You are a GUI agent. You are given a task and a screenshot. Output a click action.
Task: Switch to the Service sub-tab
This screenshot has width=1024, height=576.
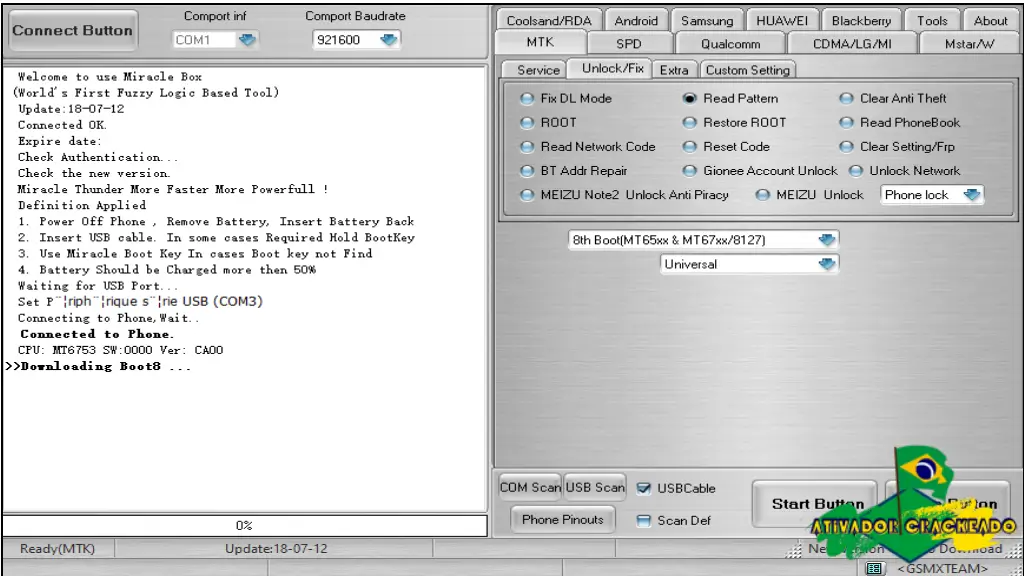click(538, 70)
